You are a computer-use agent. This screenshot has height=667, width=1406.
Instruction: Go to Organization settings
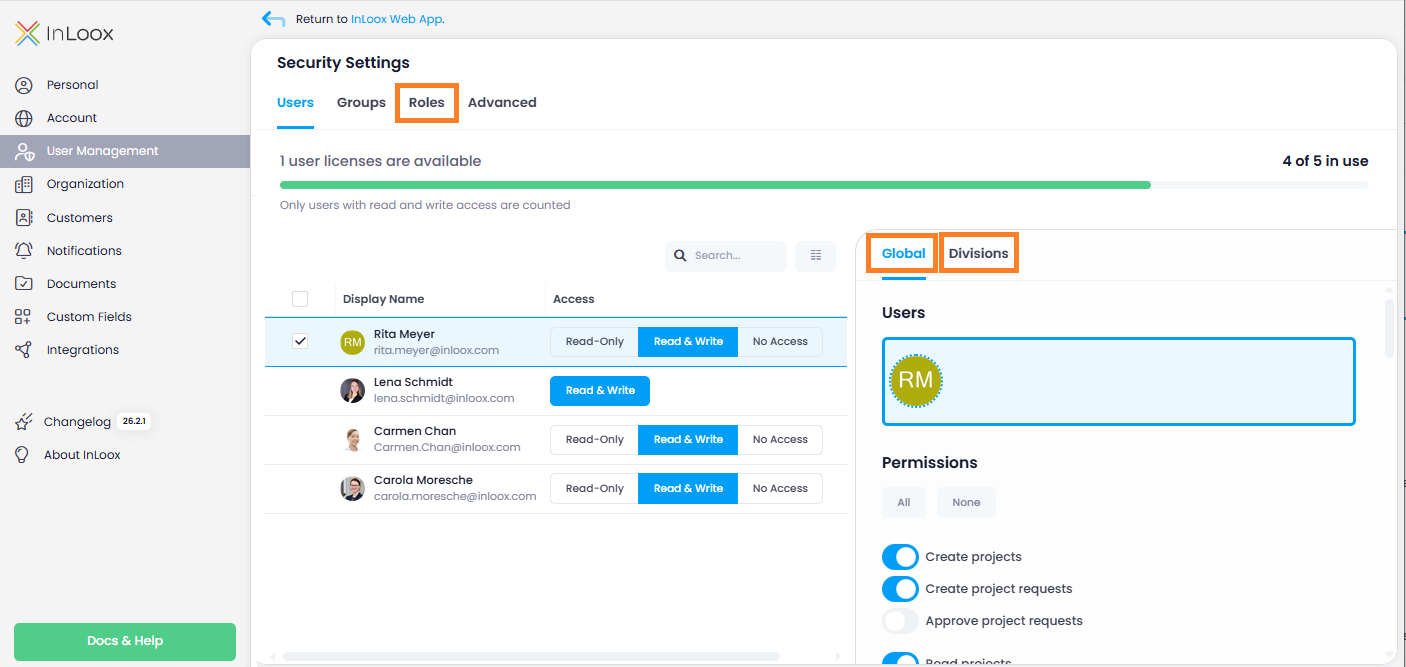point(125,184)
